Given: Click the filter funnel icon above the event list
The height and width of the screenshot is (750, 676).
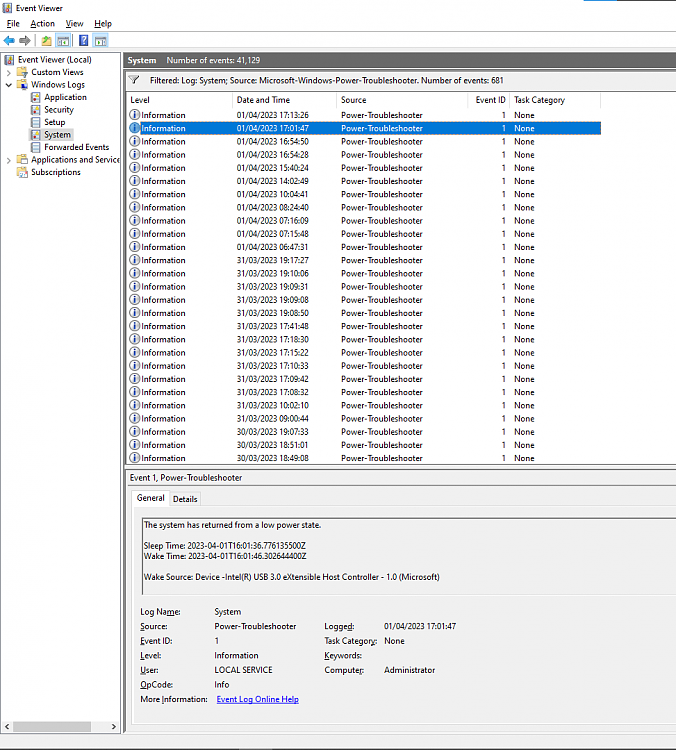Looking at the screenshot, I should [x=134, y=79].
